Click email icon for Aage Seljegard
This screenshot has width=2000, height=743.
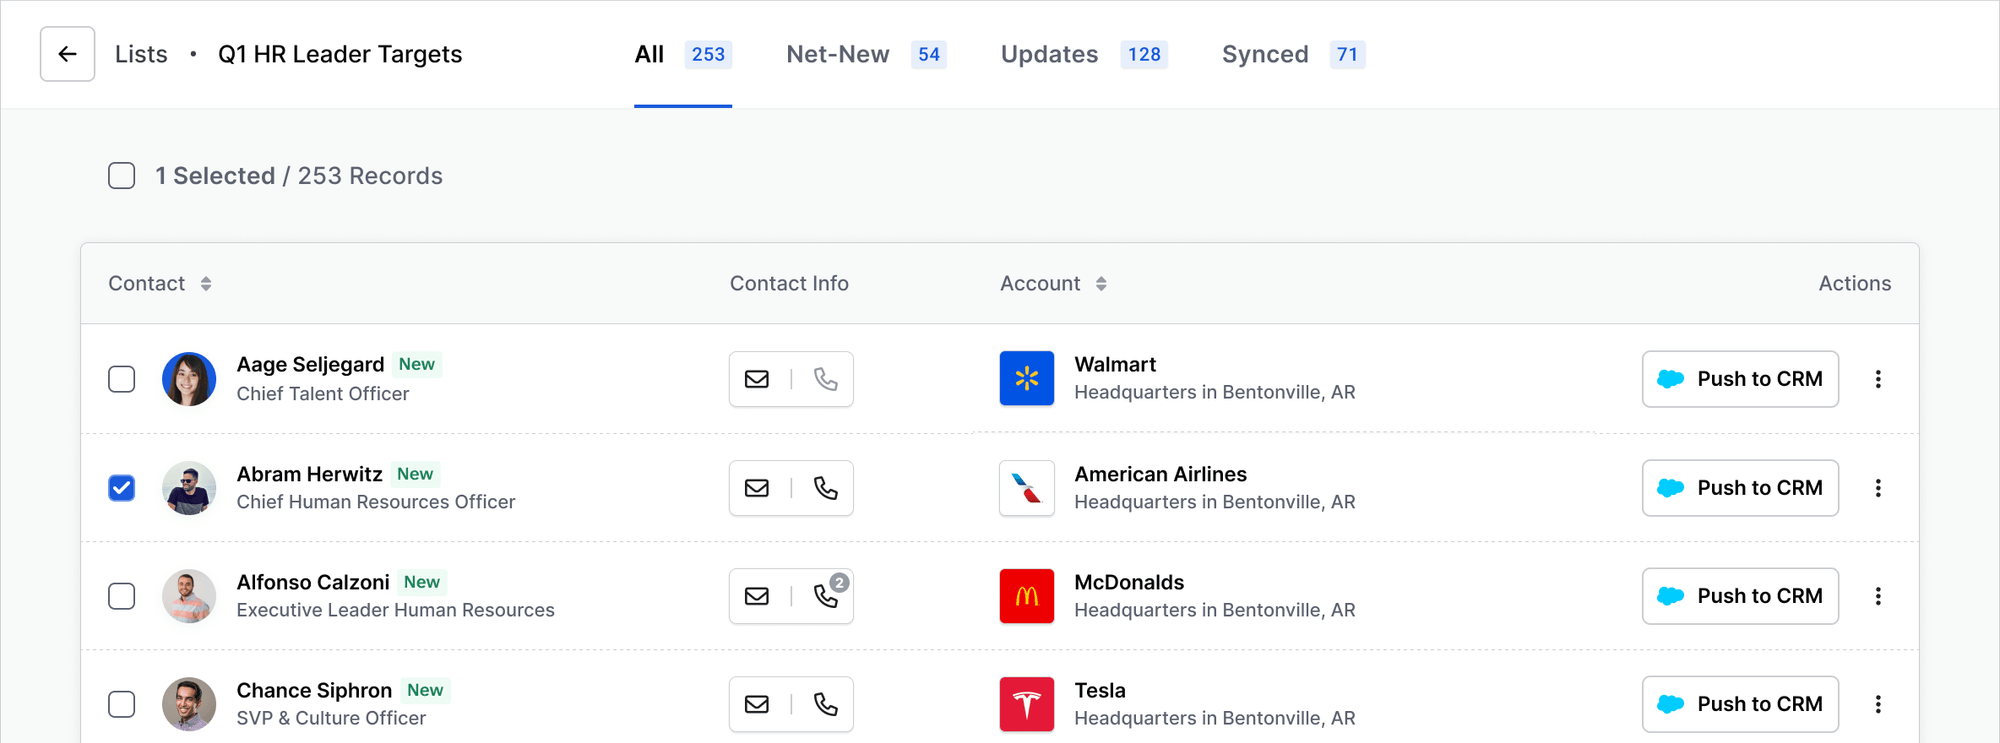pos(757,379)
